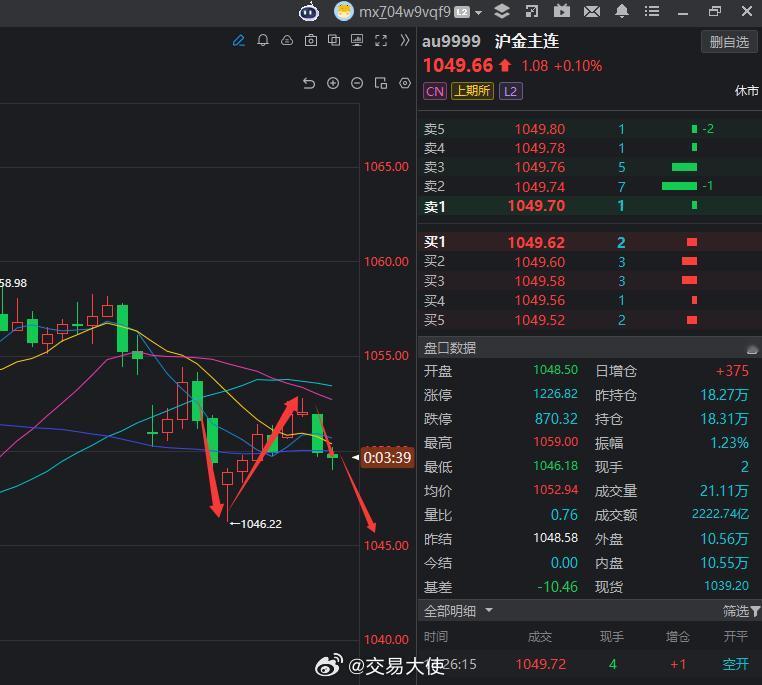This screenshot has width=762, height=685.
Task: Click the 买5 price 1049.52
Action: [x=539, y=320]
